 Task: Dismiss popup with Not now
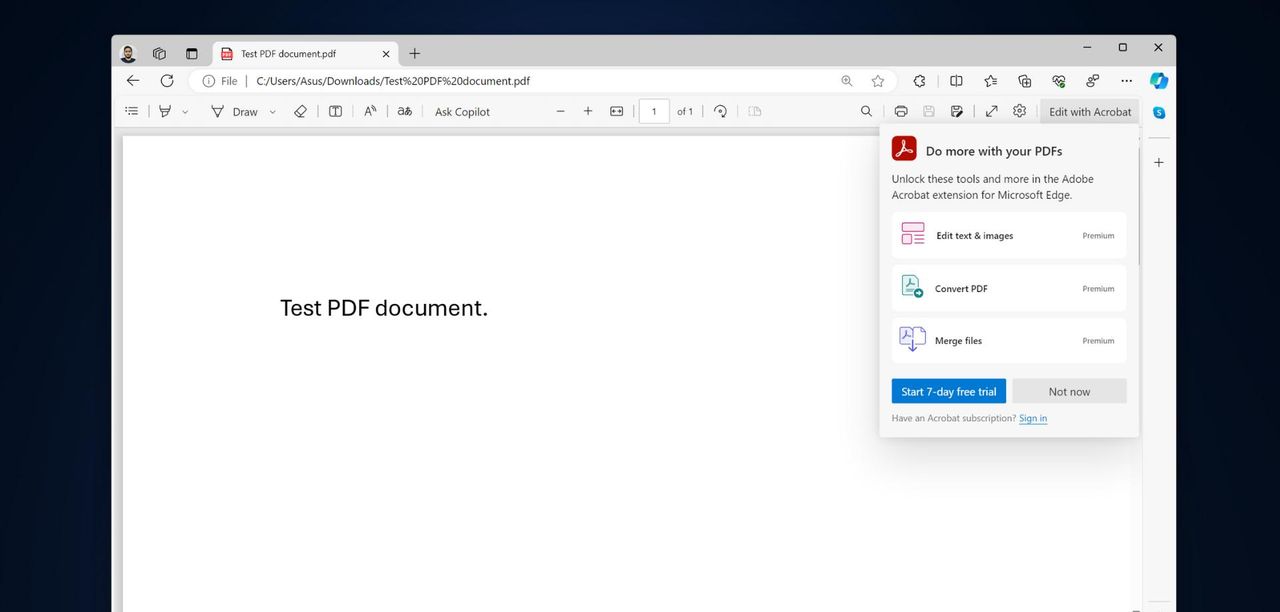pos(1069,391)
